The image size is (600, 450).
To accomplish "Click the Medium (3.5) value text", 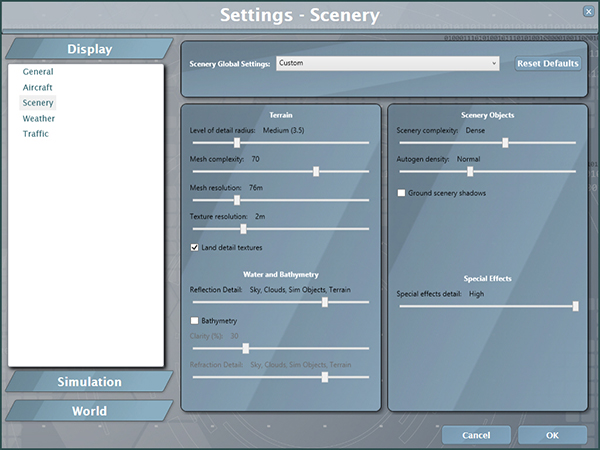I will [283, 130].
